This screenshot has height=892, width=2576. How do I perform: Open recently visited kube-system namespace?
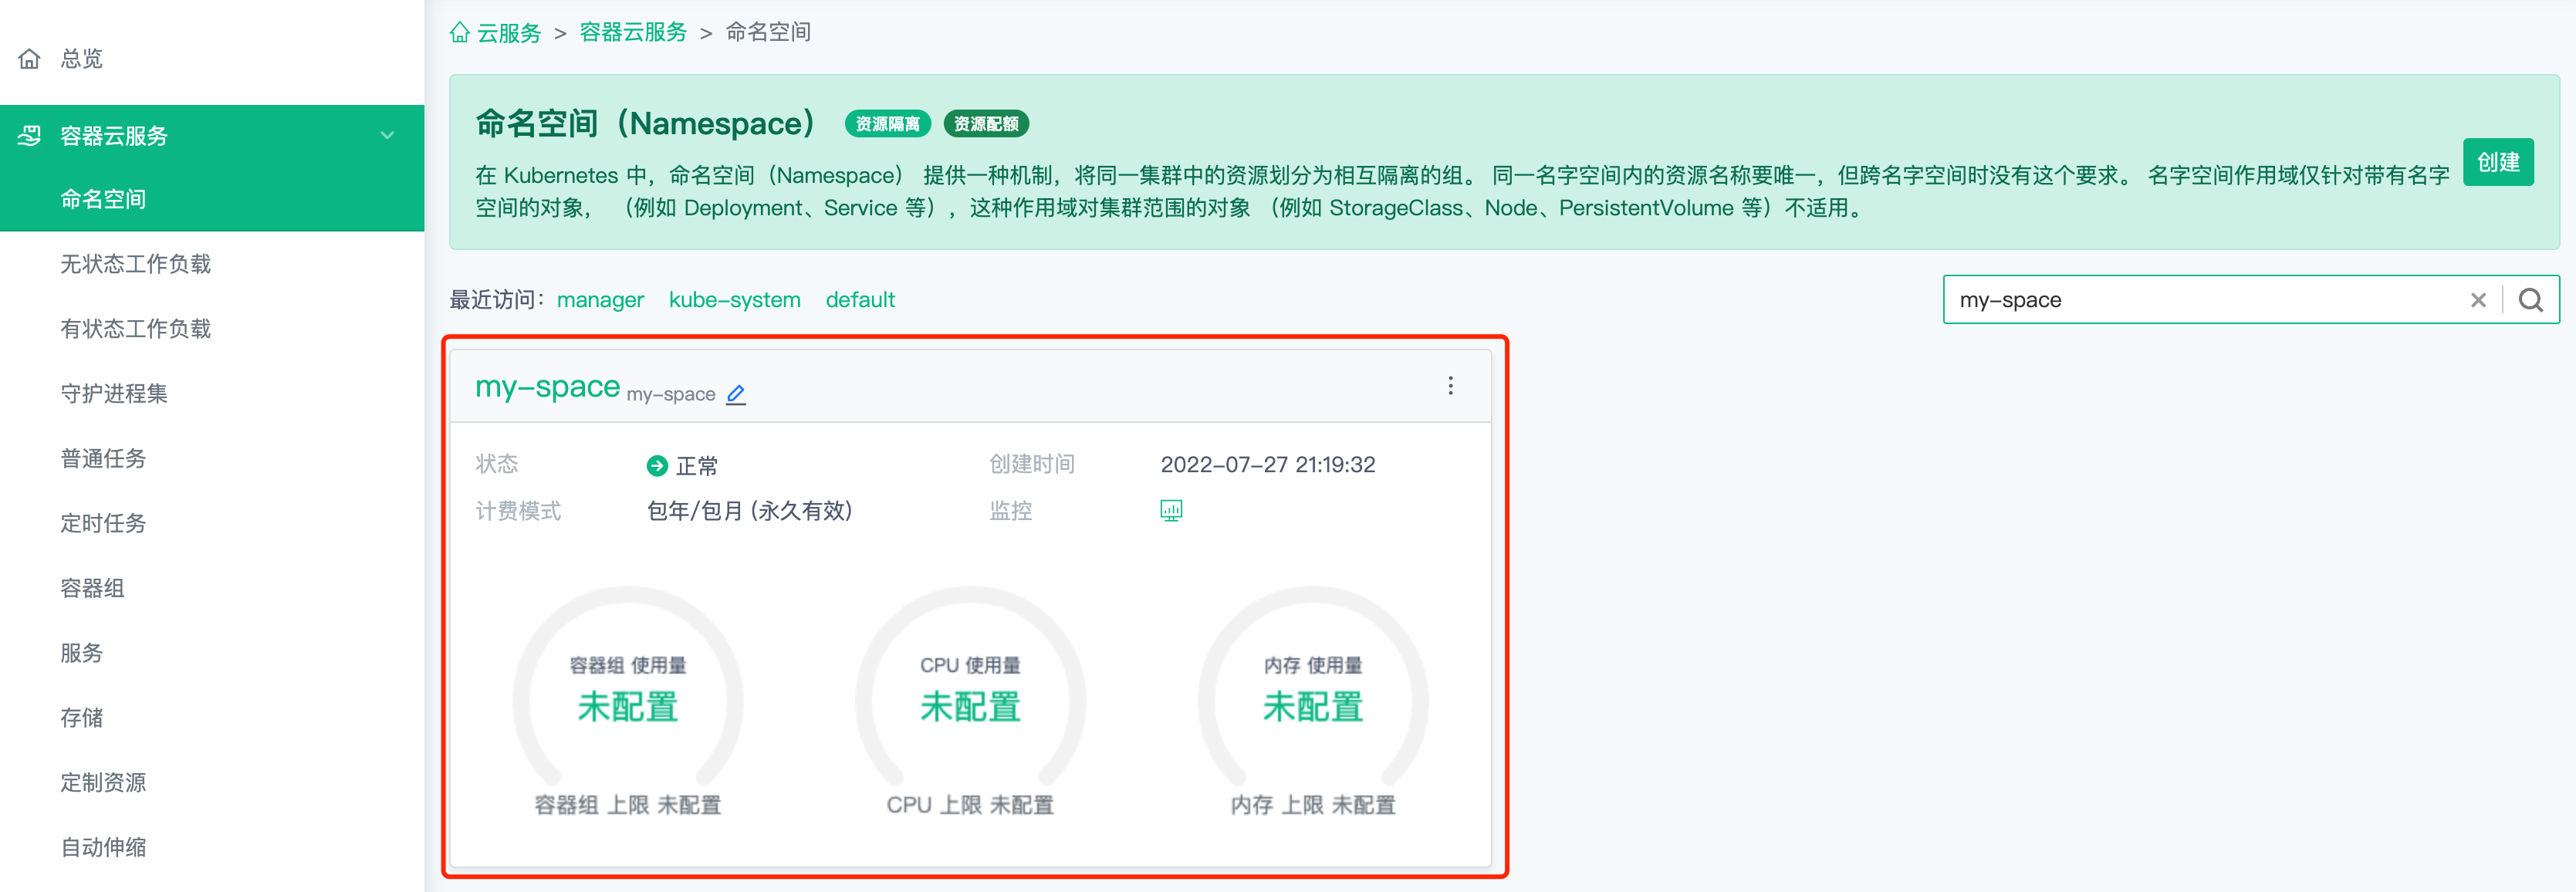click(x=734, y=300)
